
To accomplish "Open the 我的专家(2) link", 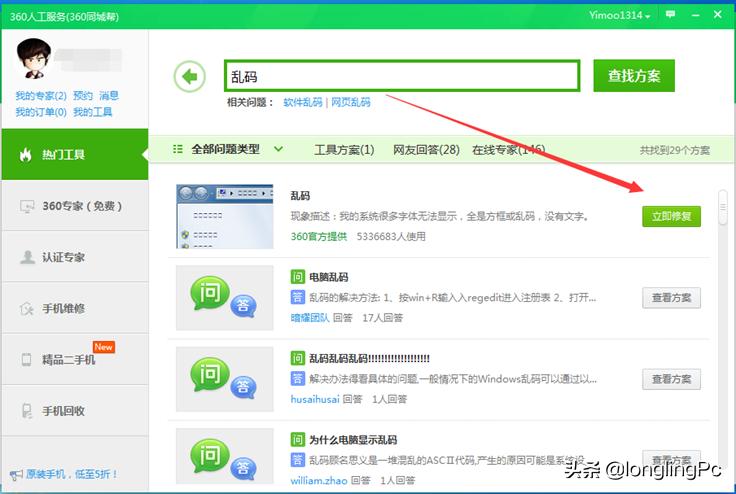I will point(41,96).
